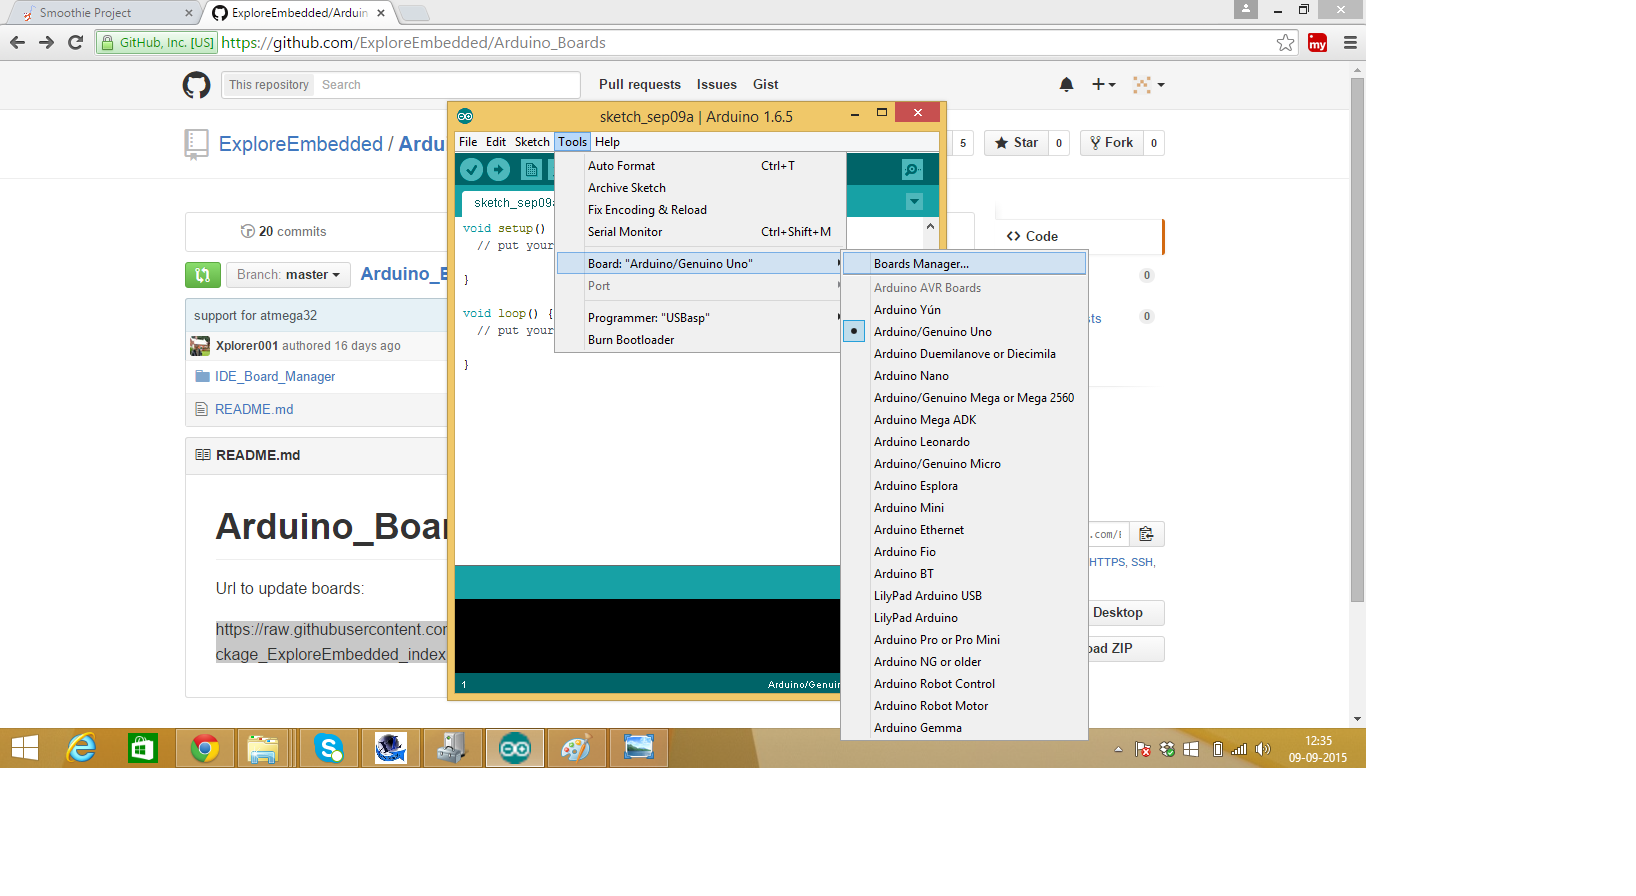This screenshot has height=896, width=1636.
Task: Open README.md file link
Action: pyautogui.click(x=254, y=409)
